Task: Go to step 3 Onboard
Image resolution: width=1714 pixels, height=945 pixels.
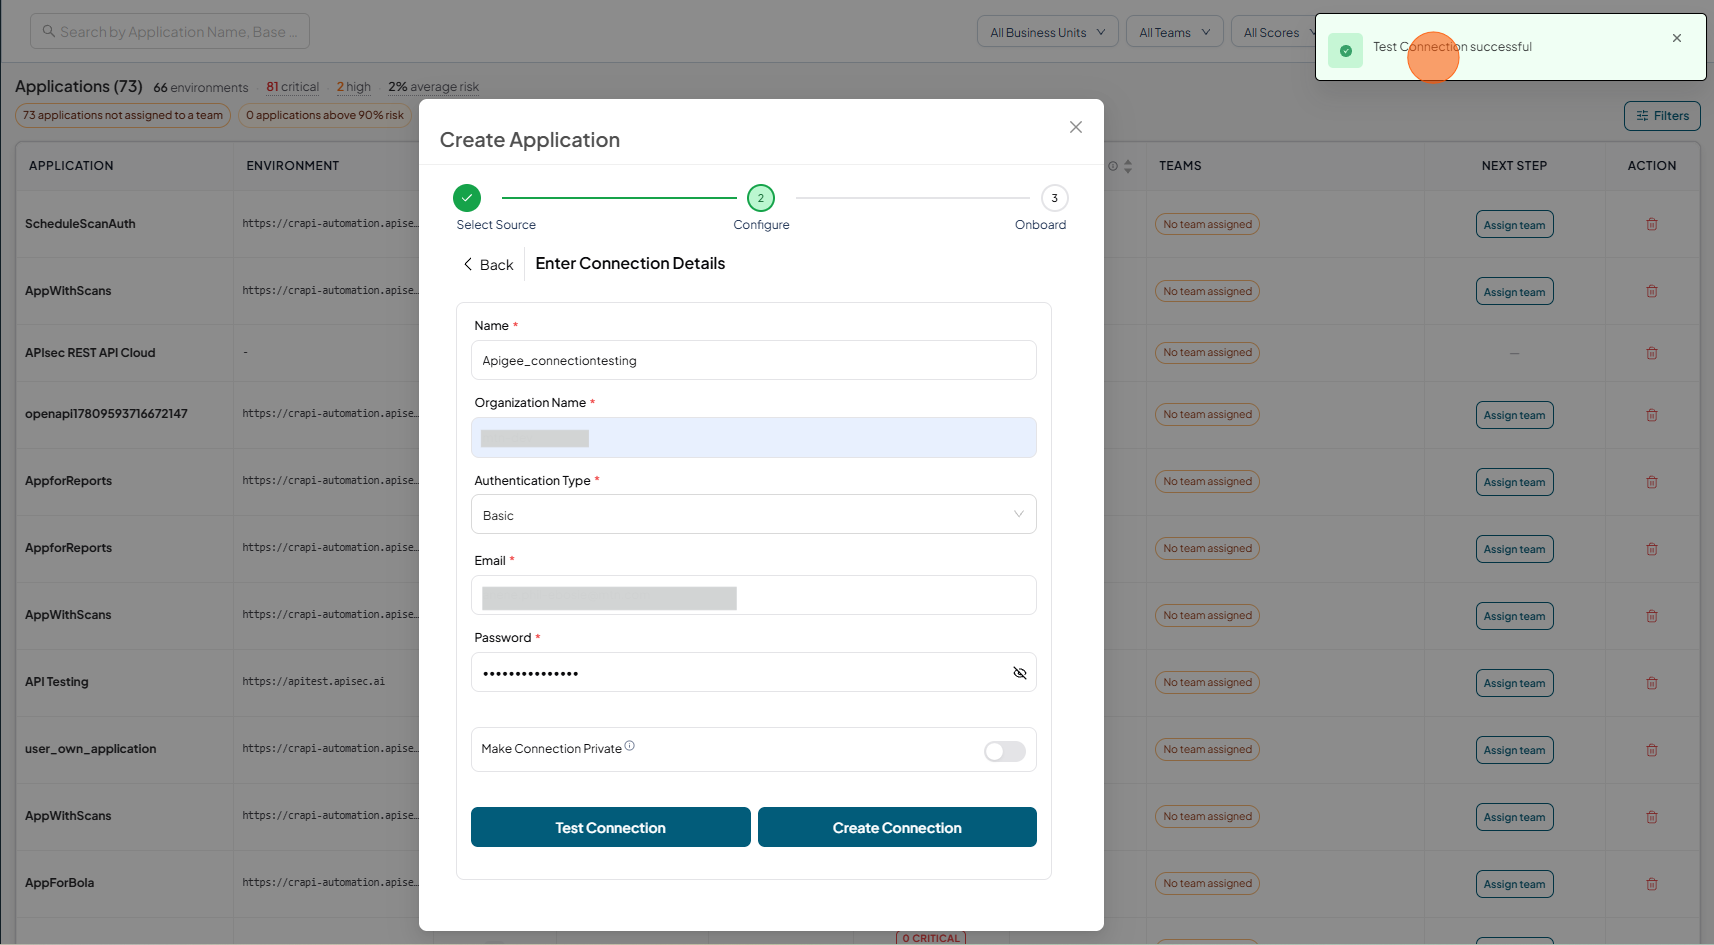Action: pyautogui.click(x=1054, y=198)
